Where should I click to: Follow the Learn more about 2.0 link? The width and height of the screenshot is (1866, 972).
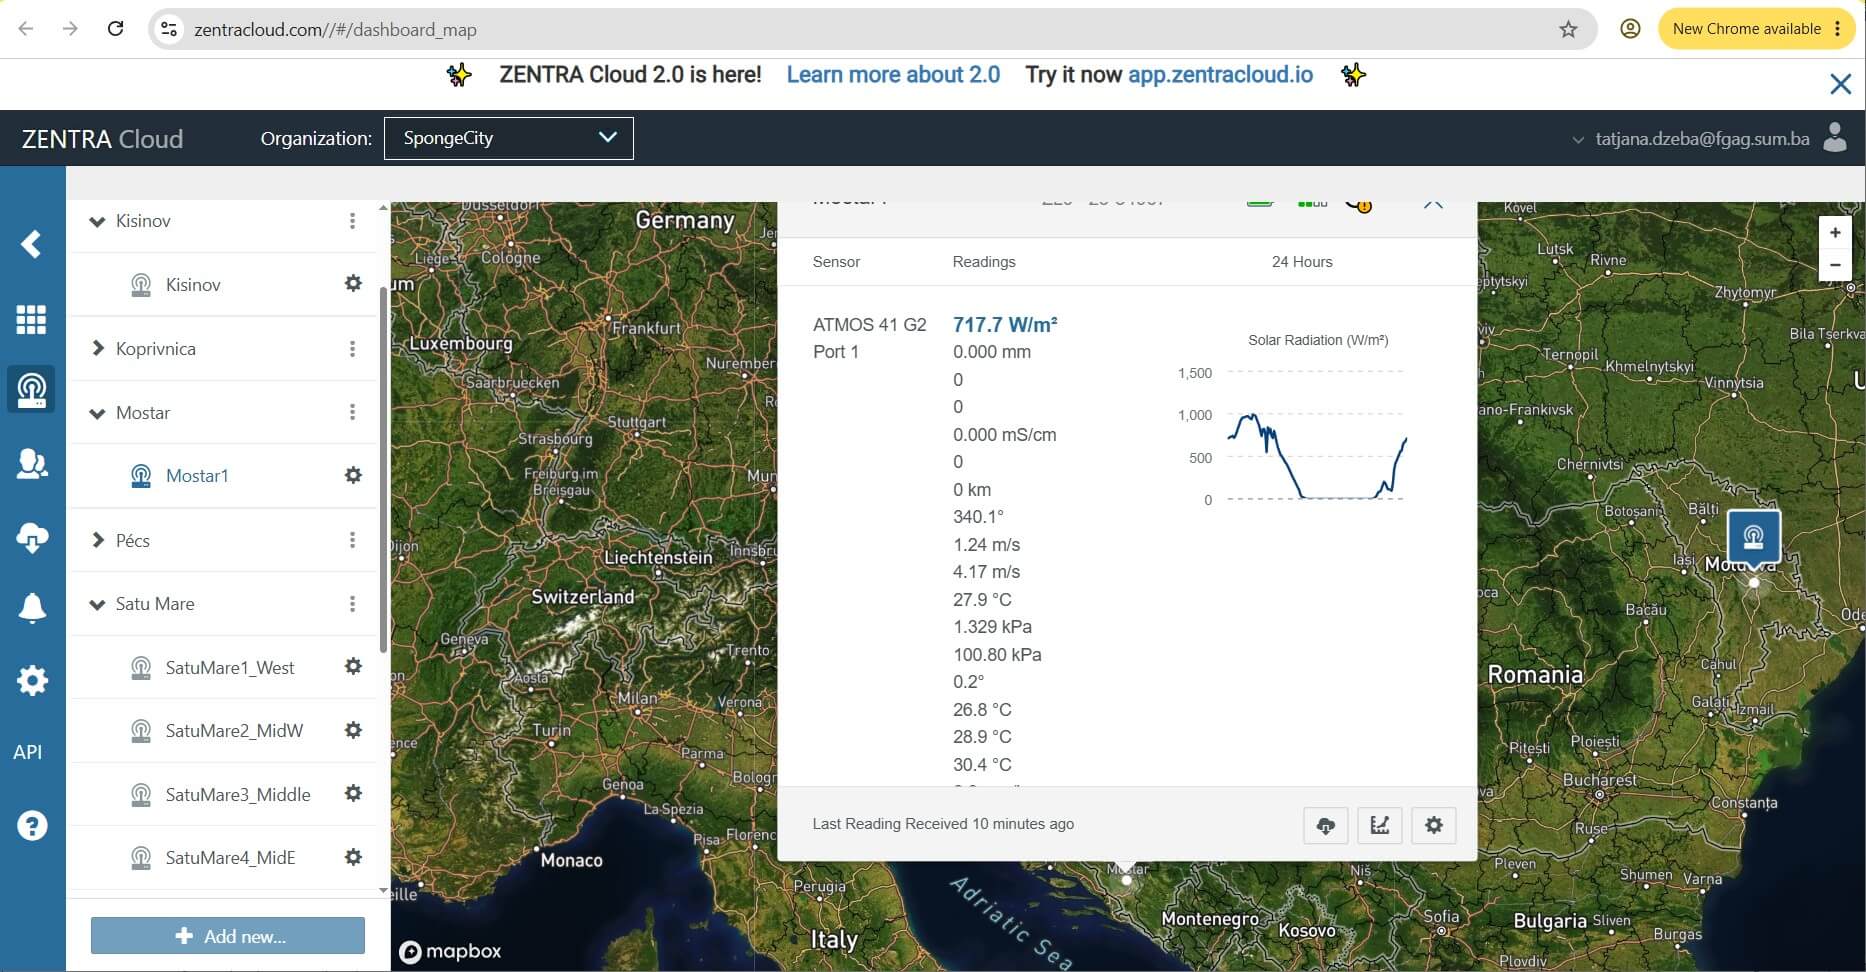click(x=893, y=75)
